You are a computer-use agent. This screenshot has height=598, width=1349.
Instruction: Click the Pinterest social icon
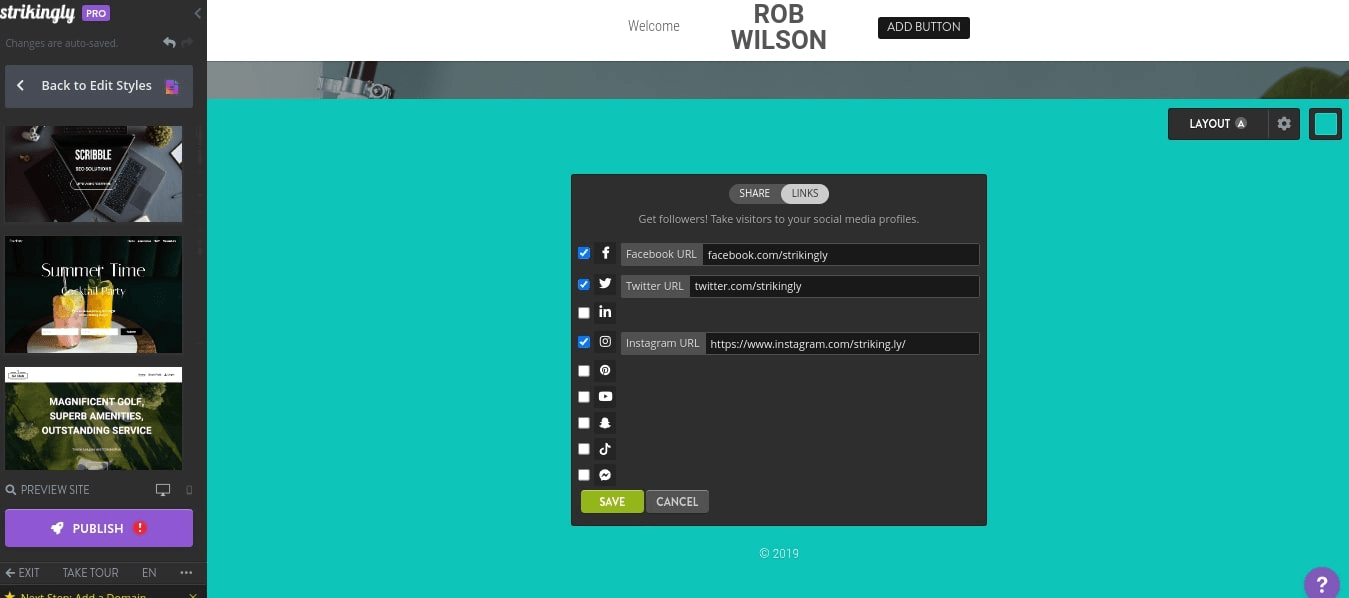coord(605,370)
